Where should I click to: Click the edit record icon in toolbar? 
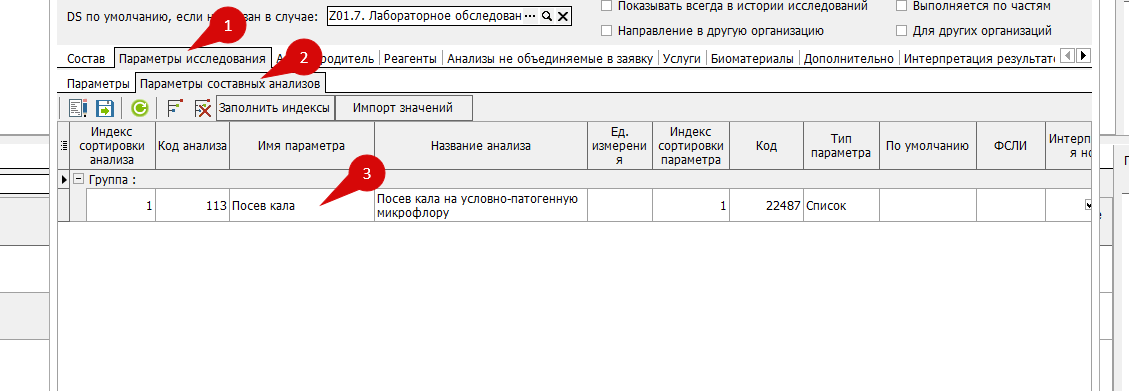[78, 108]
